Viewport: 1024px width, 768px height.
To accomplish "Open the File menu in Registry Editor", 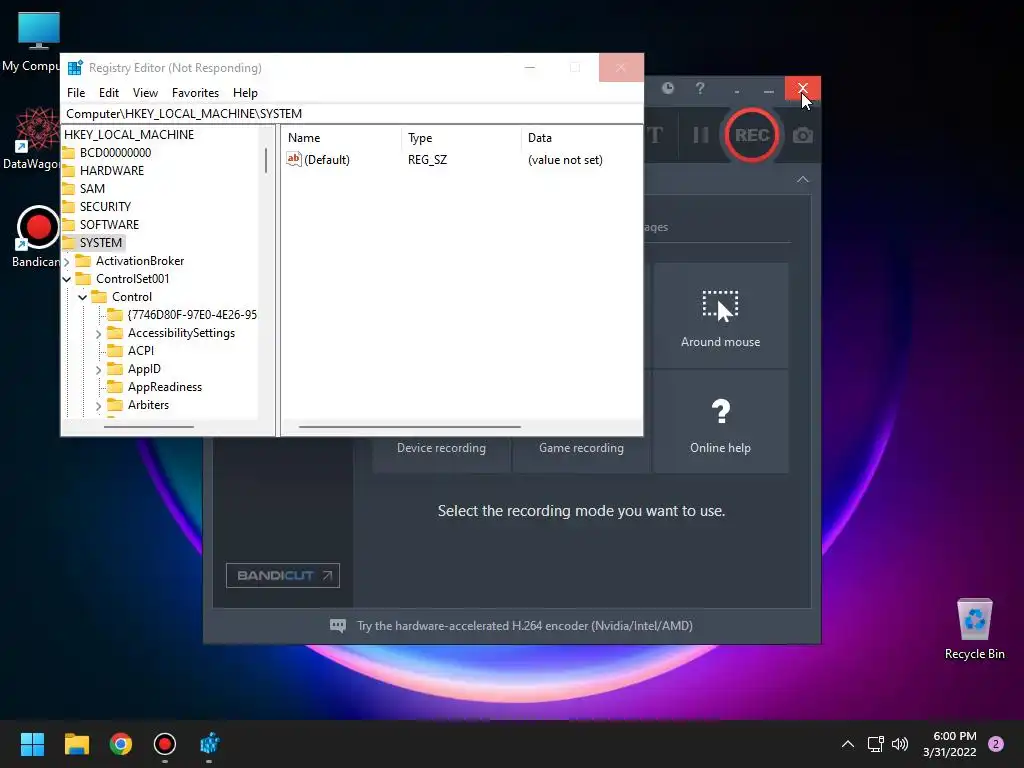I will tap(76, 93).
